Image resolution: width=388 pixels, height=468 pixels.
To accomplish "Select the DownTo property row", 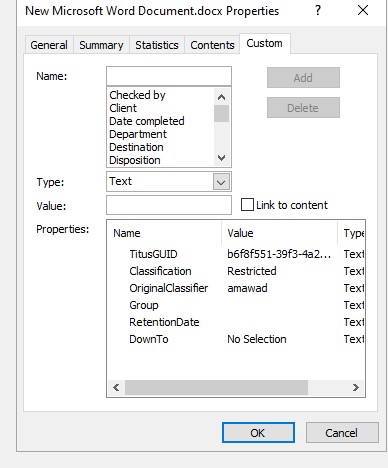I will pos(236,339).
